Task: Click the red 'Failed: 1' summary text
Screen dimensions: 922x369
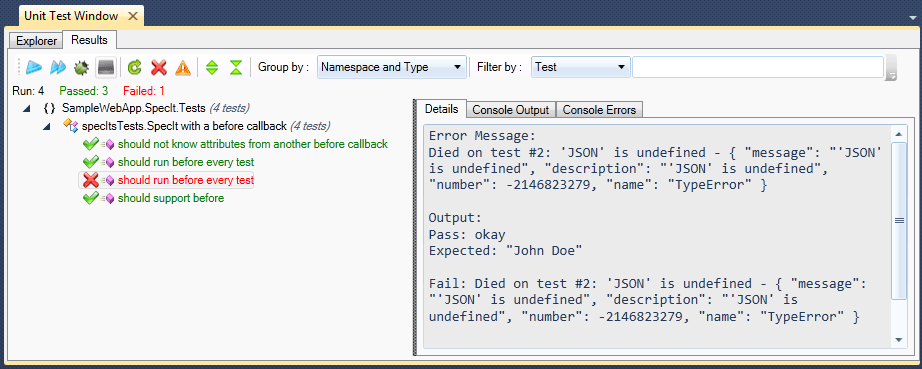Action: [x=144, y=91]
